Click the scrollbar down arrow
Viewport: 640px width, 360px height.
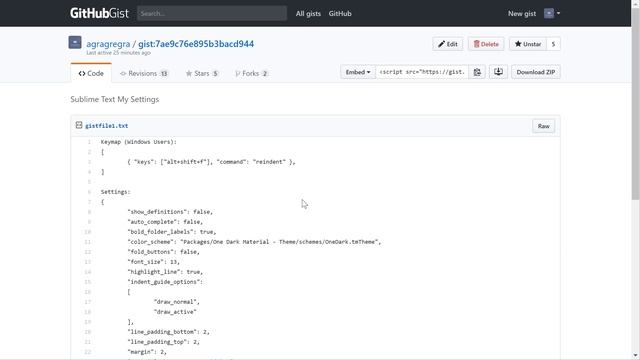636,356
